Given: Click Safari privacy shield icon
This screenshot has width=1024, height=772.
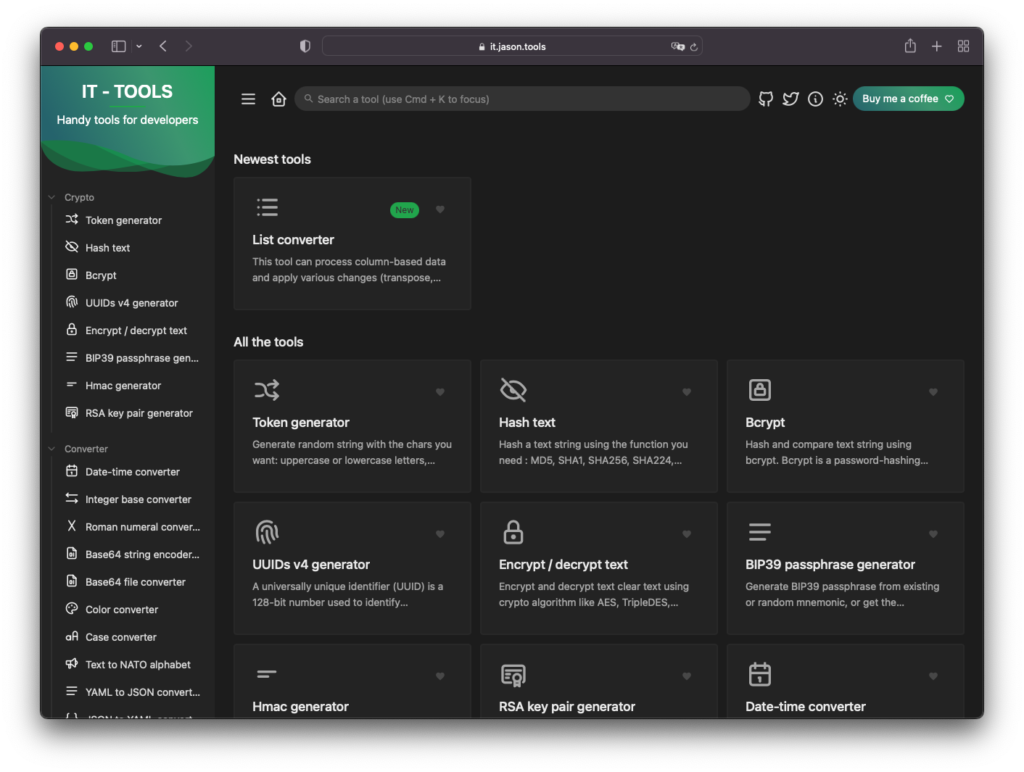Looking at the screenshot, I should (x=305, y=46).
